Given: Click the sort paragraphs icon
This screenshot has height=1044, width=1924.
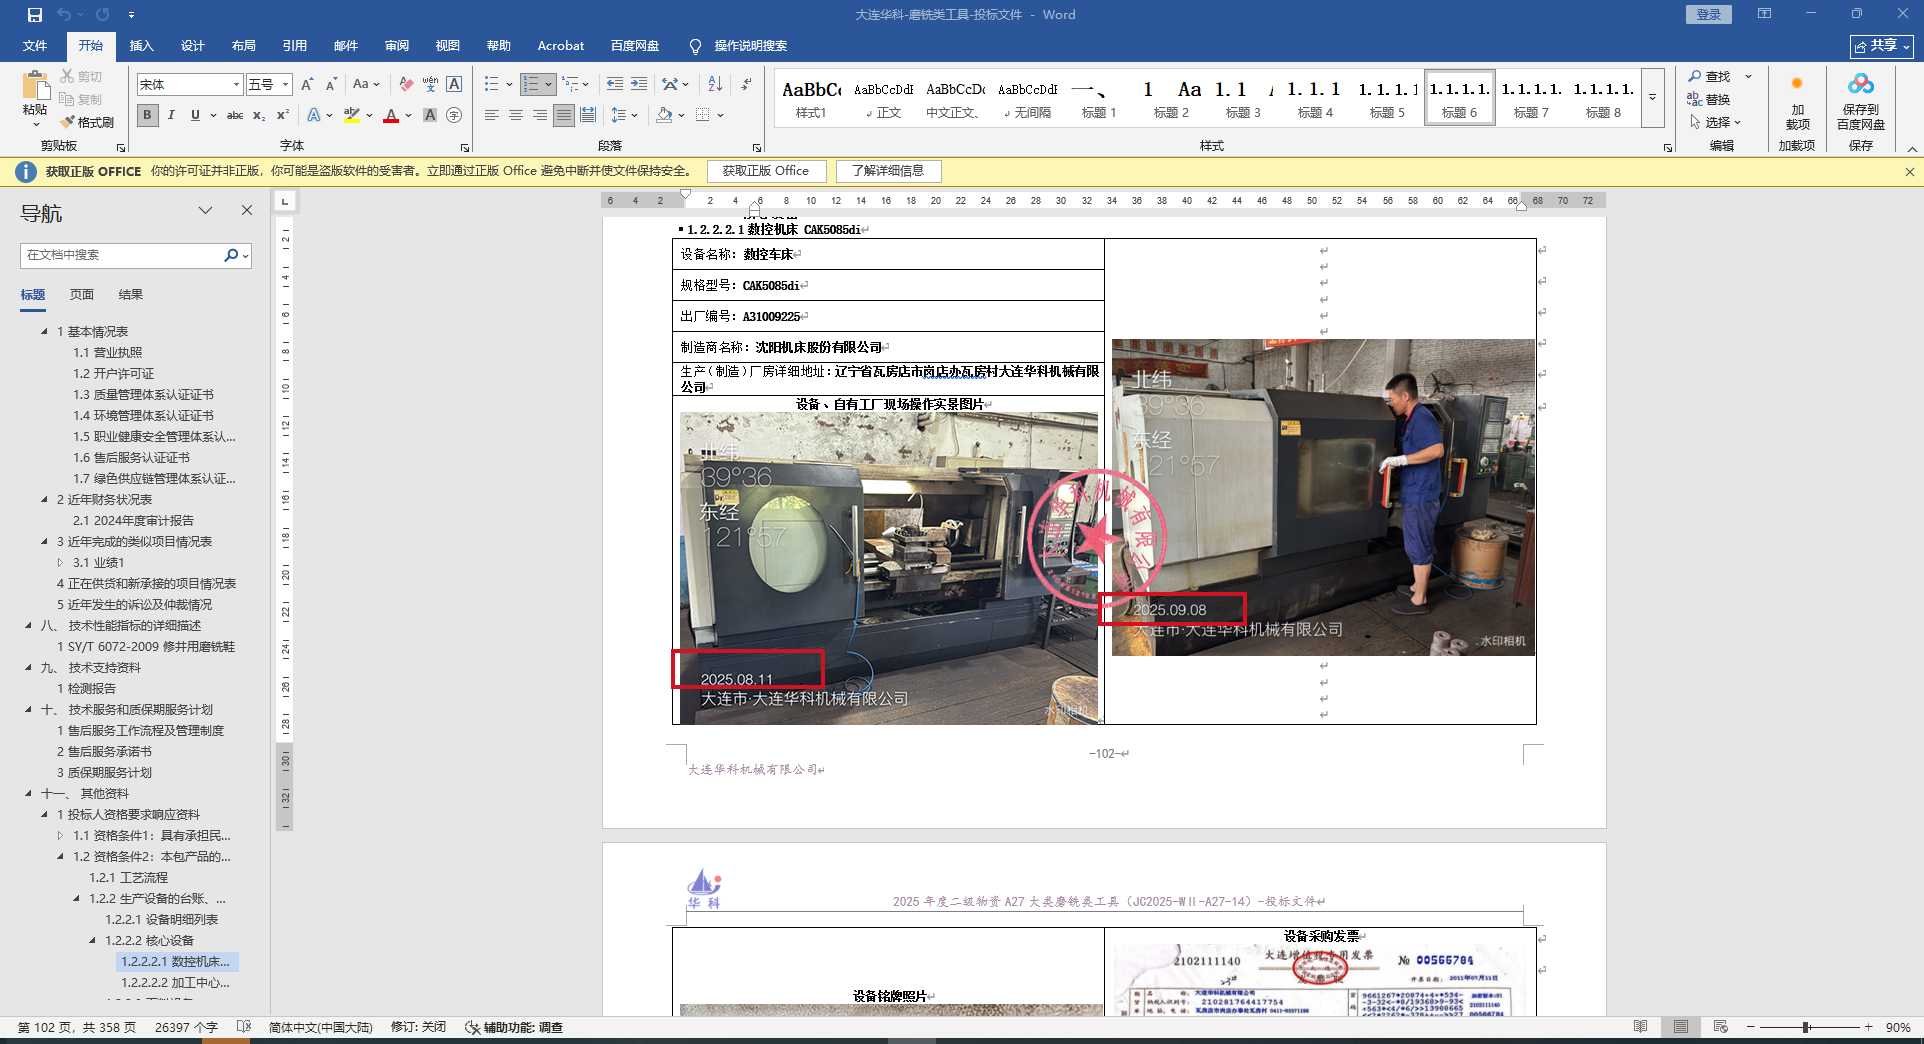Looking at the screenshot, I should pos(715,84).
